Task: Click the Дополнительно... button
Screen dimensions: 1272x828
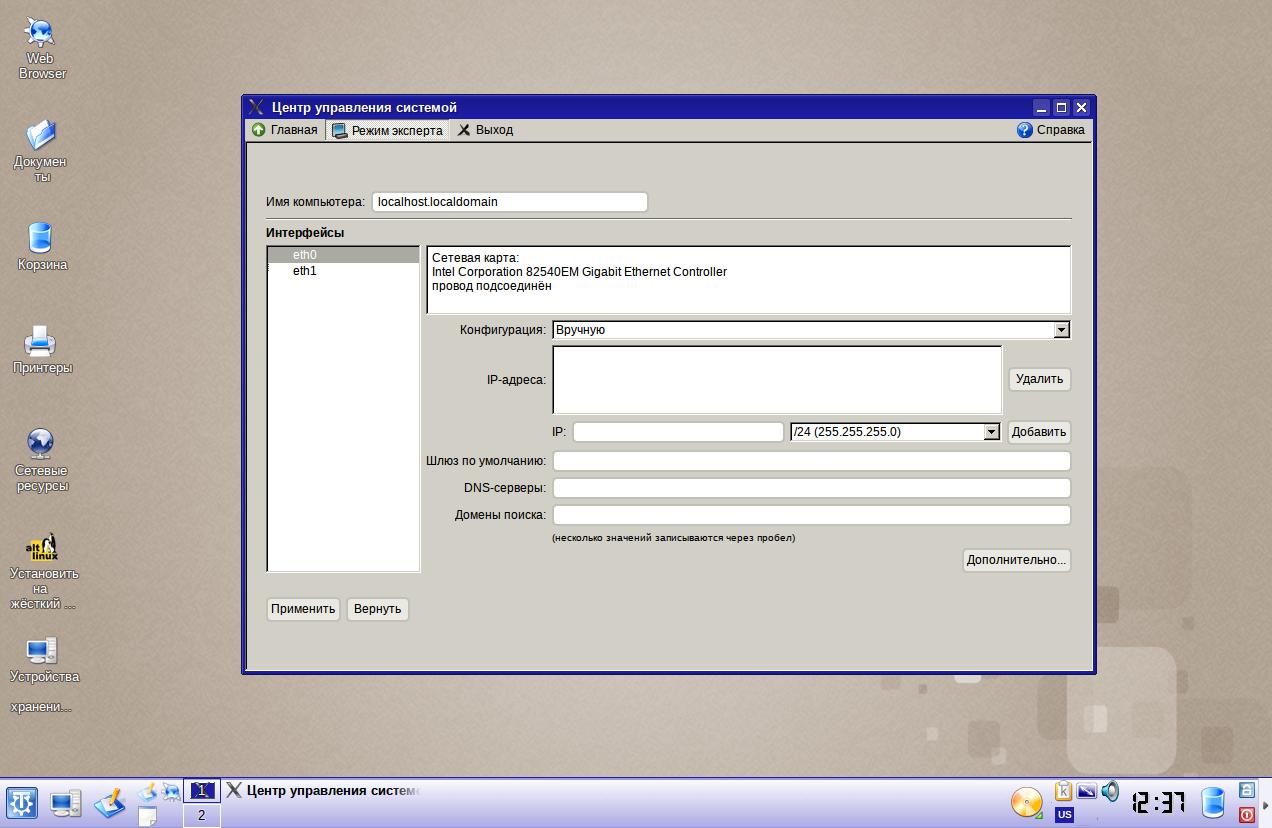Action: [1016, 560]
